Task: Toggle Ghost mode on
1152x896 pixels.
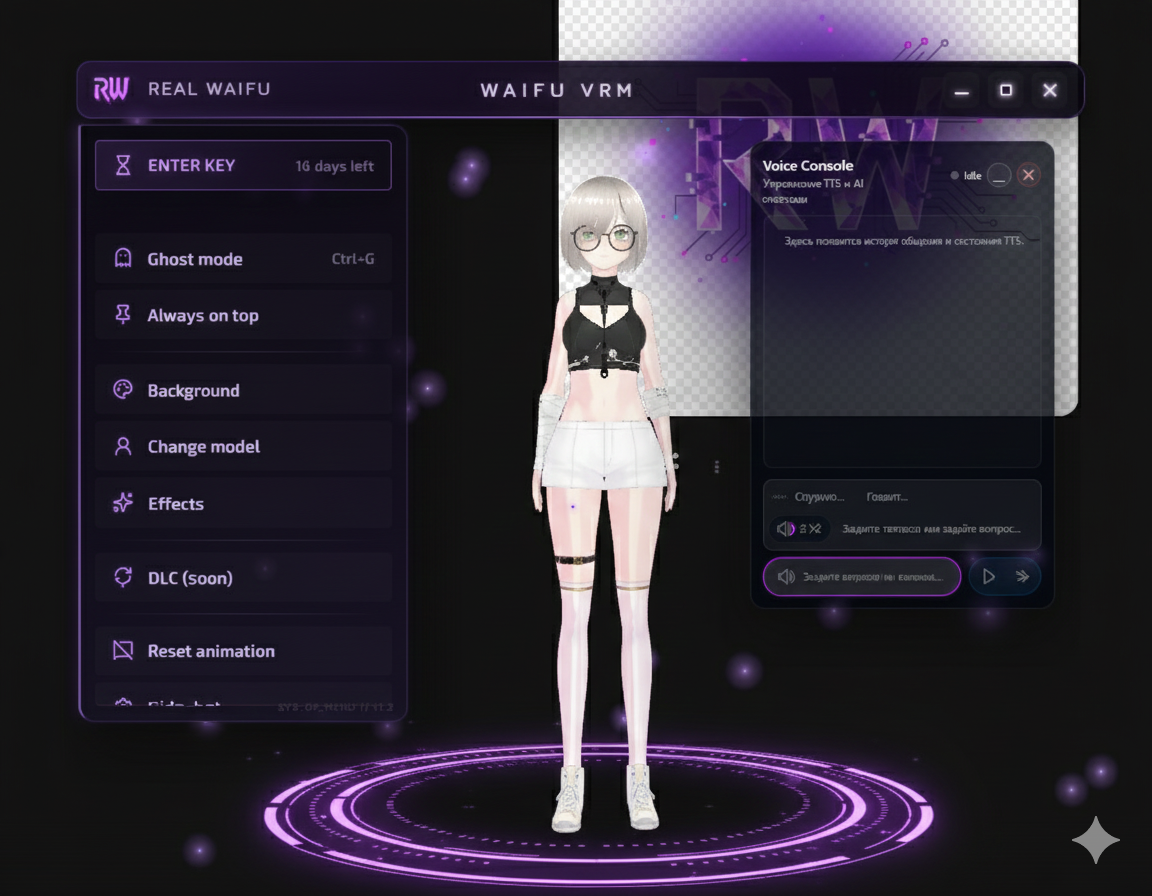Action: pyautogui.click(x=243, y=259)
